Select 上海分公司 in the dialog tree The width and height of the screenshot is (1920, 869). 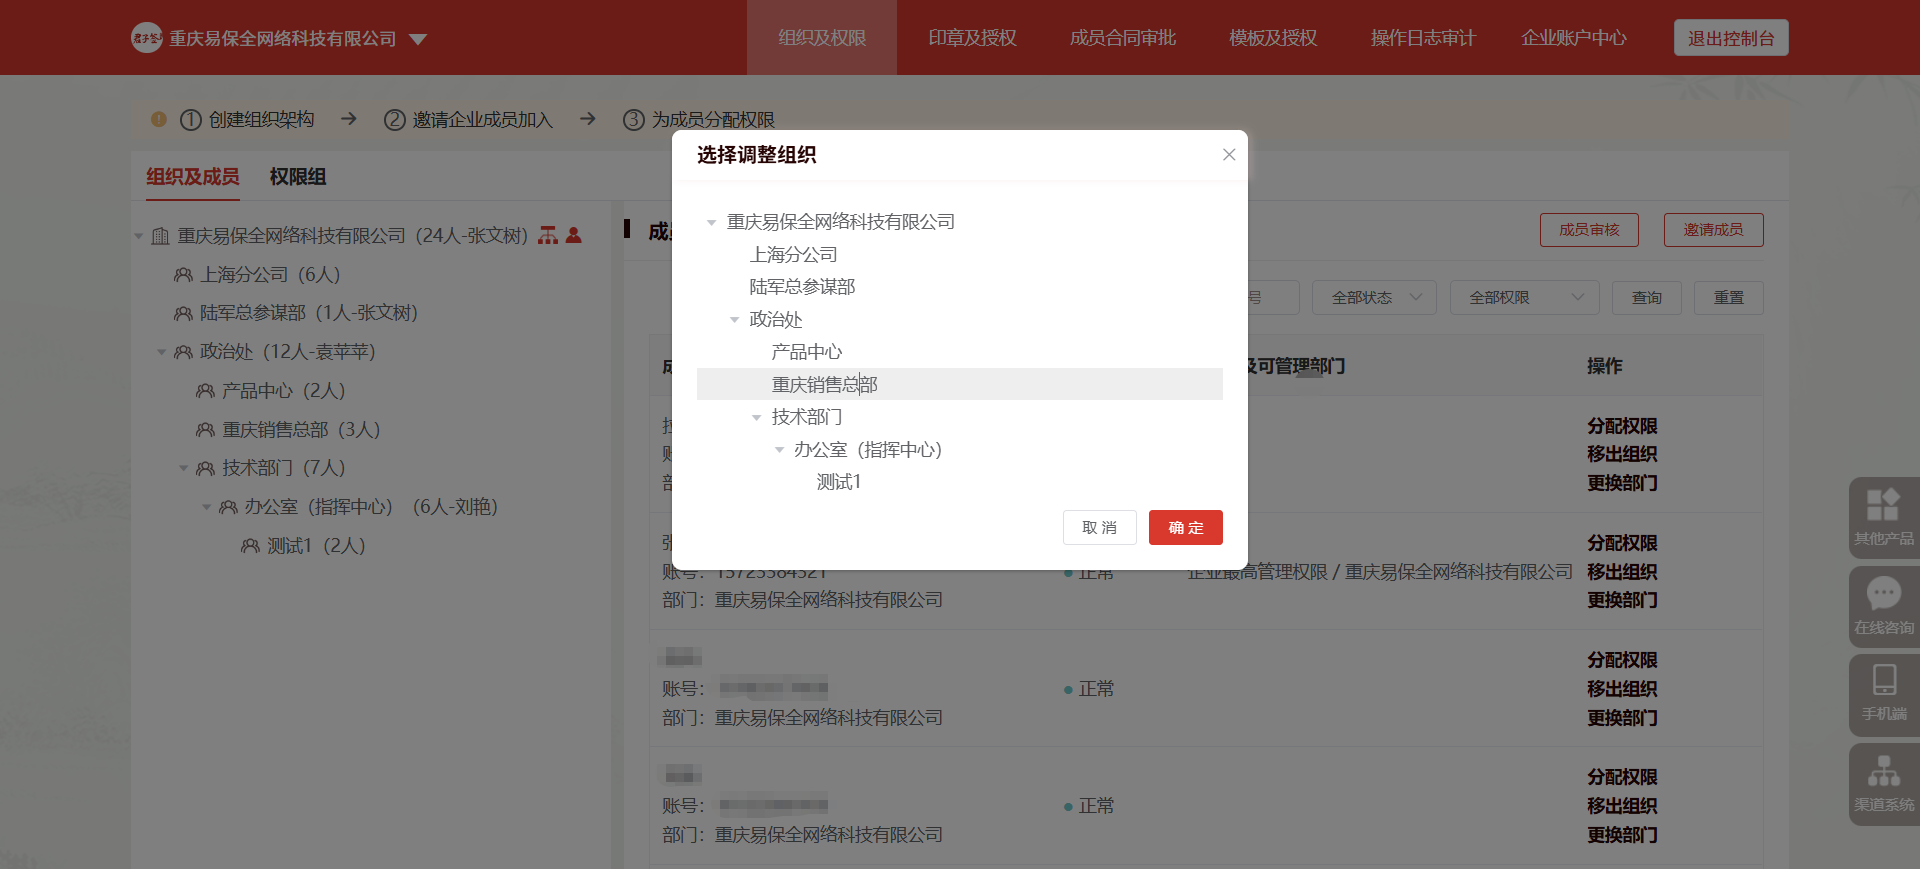pyautogui.click(x=794, y=255)
